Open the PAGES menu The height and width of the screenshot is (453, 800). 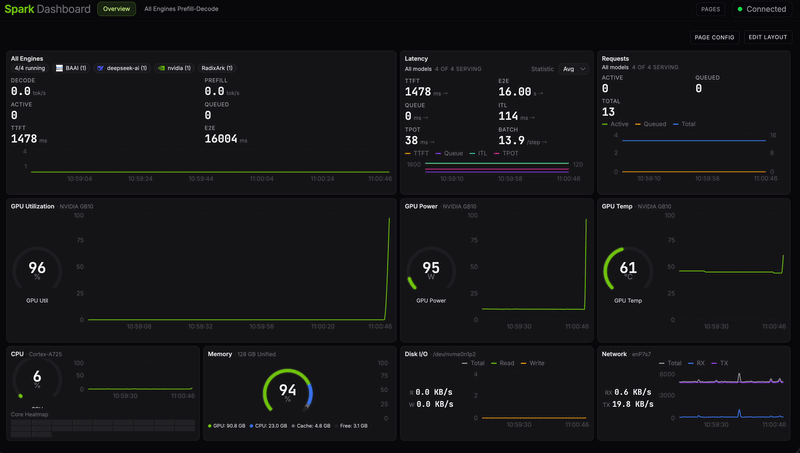(710, 9)
